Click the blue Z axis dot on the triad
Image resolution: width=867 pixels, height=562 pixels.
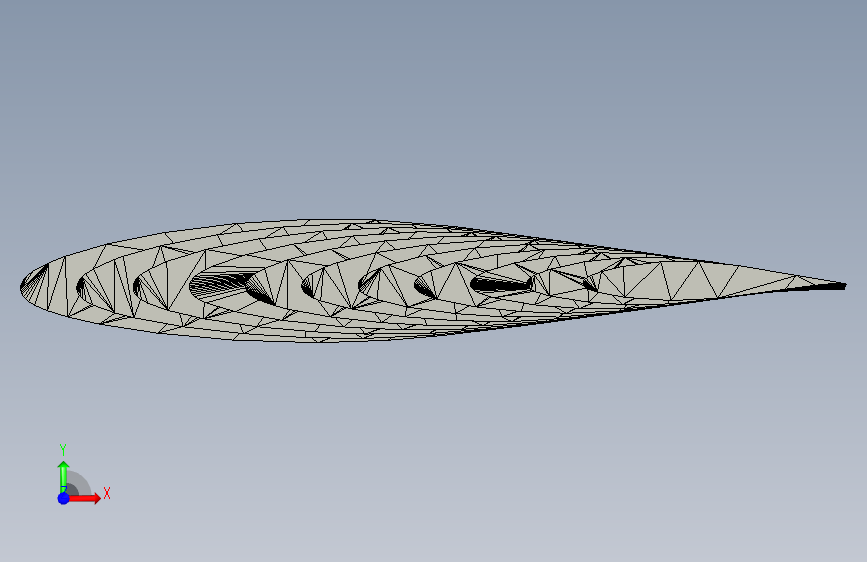(64, 498)
